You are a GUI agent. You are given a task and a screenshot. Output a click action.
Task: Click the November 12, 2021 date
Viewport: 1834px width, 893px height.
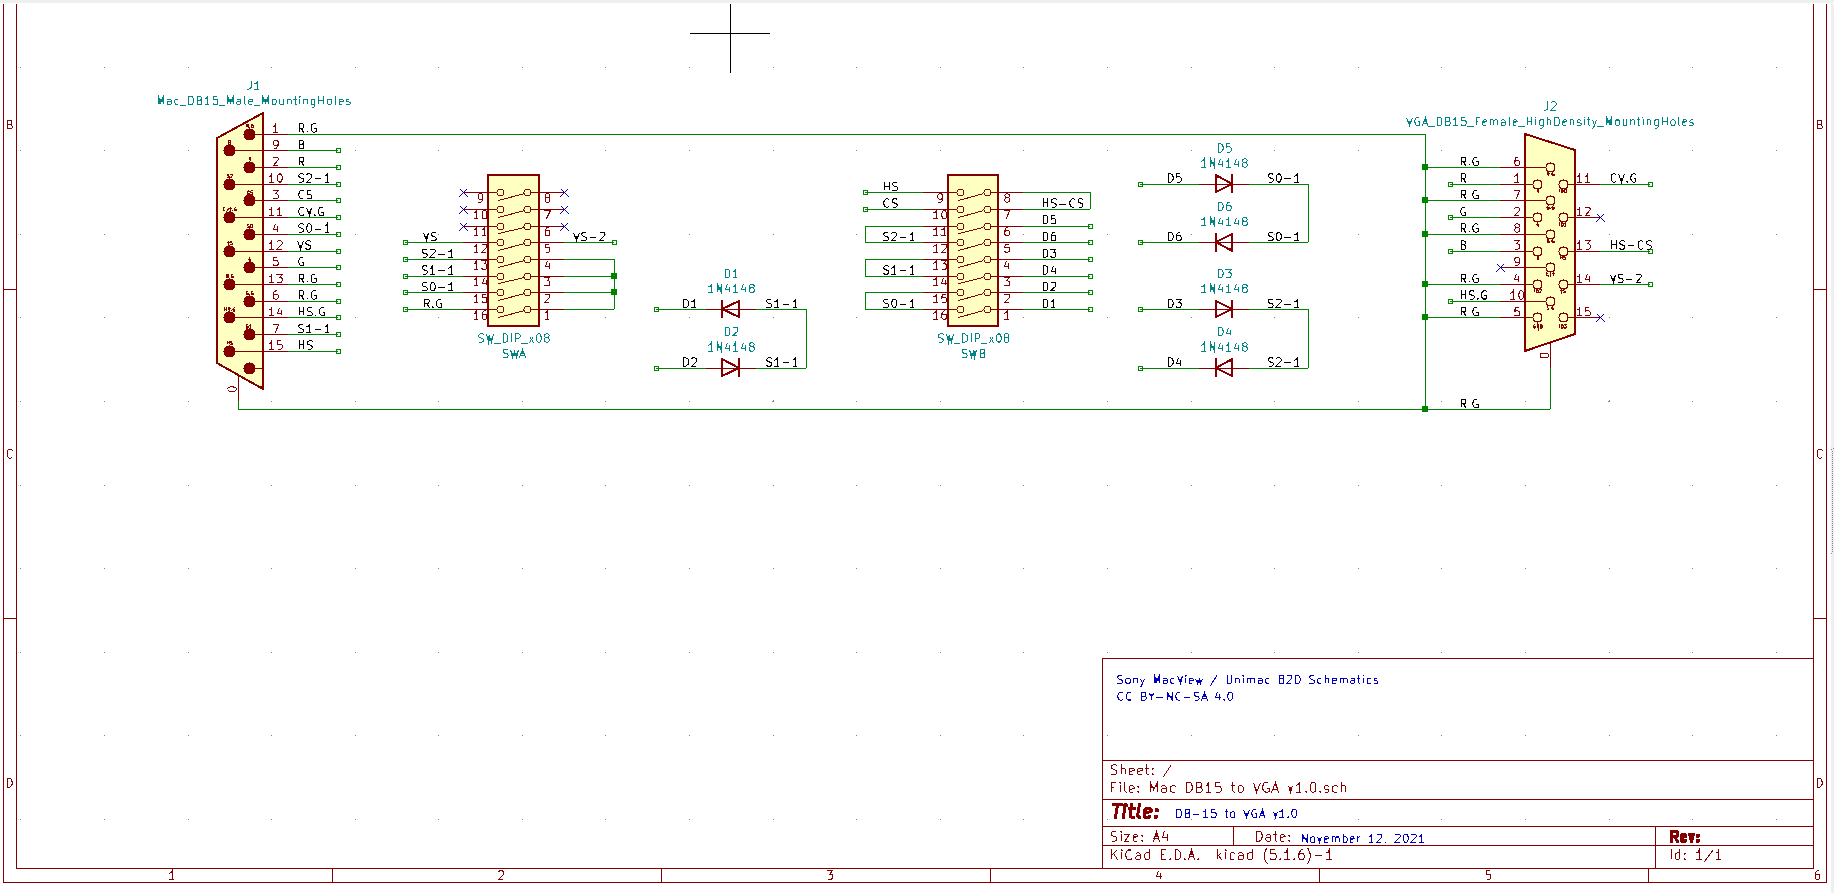tap(1363, 839)
